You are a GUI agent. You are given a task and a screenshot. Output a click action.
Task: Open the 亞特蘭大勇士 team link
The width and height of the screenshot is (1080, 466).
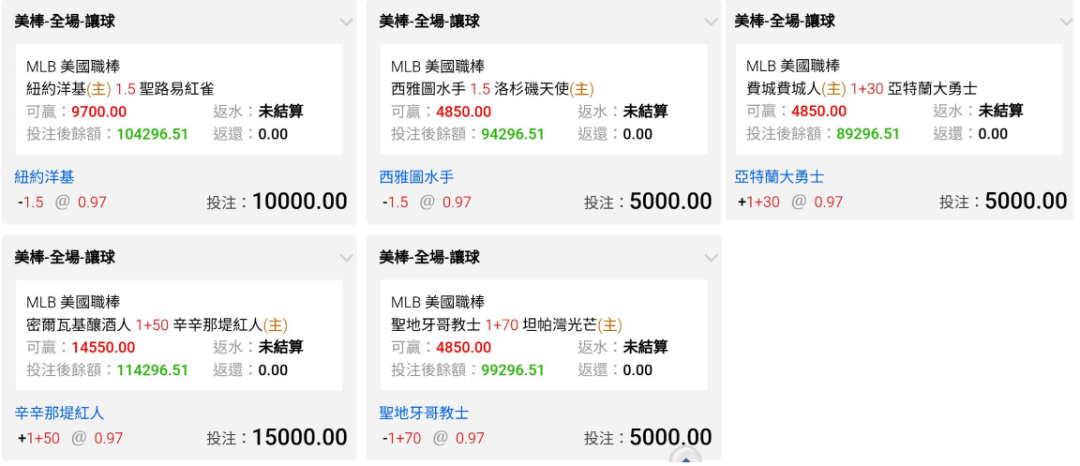click(x=779, y=178)
